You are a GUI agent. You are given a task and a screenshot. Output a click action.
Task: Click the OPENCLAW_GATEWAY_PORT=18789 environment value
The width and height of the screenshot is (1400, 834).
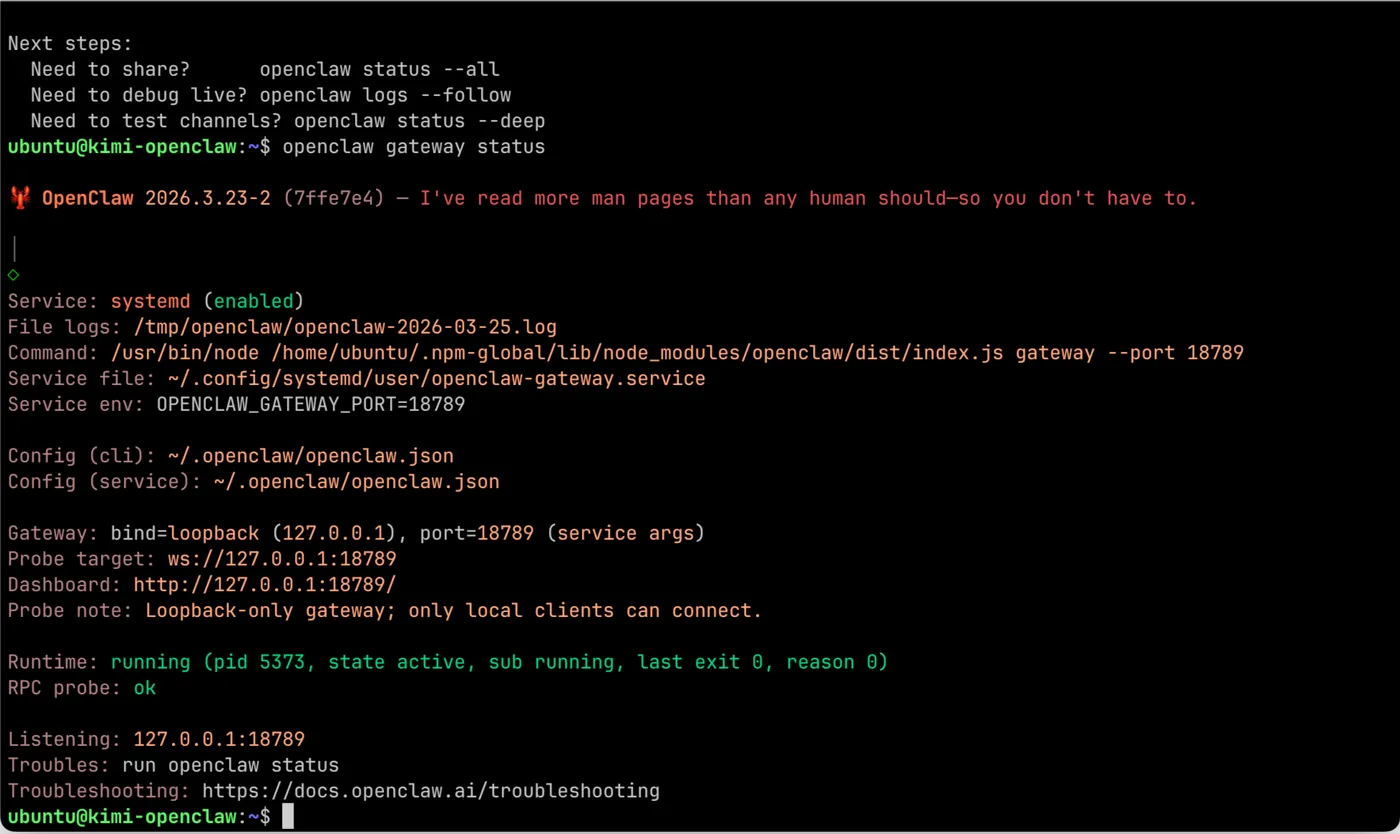pyautogui.click(x=310, y=404)
